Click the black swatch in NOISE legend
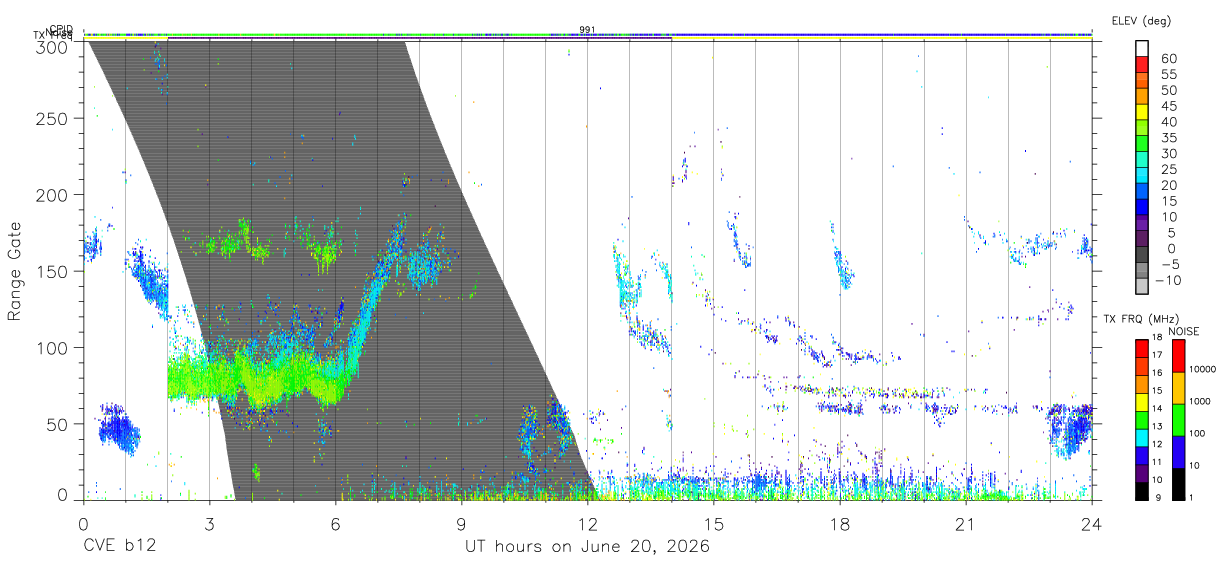 coord(1179,484)
